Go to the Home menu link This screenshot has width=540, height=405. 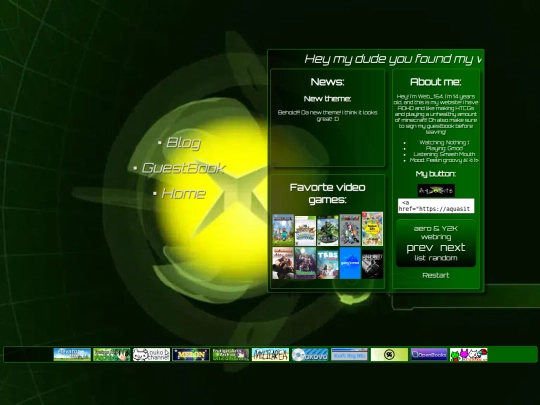(x=184, y=194)
